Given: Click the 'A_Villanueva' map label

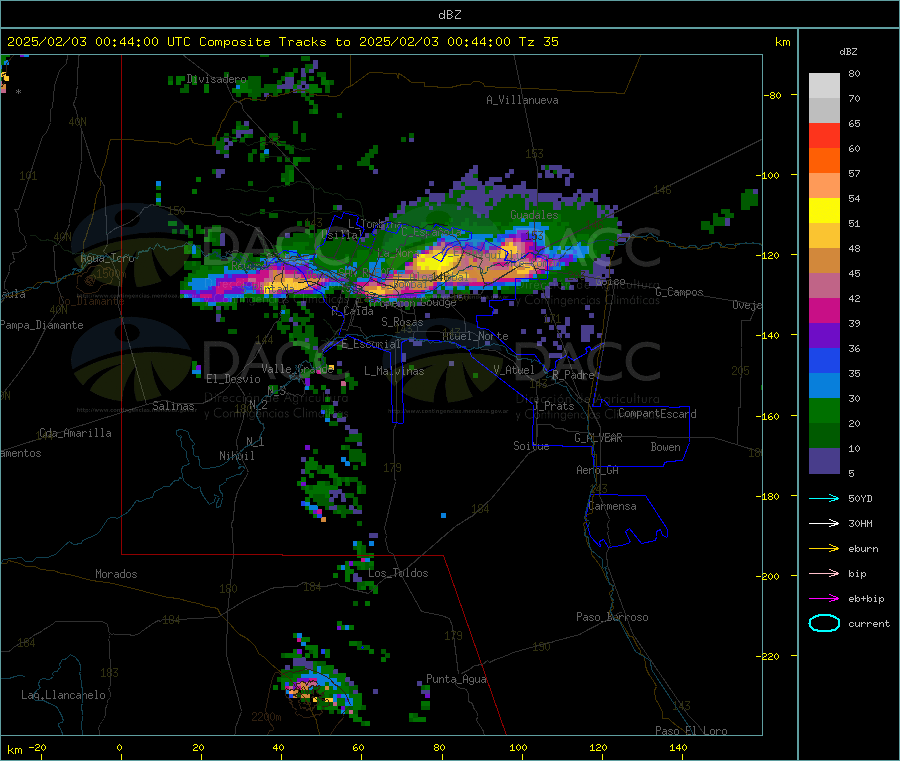Looking at the screenshot, I should [522, 100].
